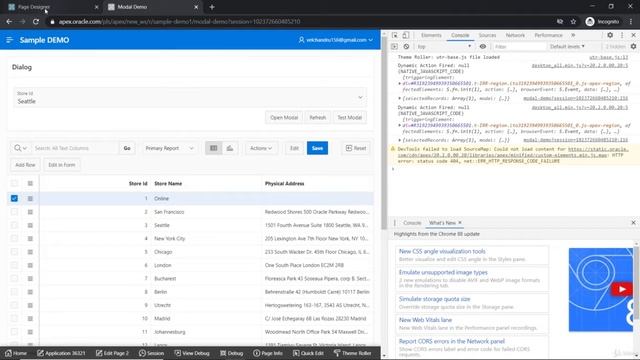
Task: Show more DevTools tabs chevron
Action: coord(573,36)
